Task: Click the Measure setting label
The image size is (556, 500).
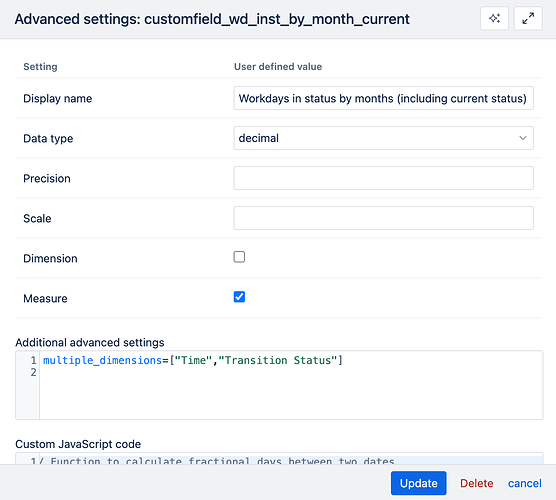Action: click(x=45, y=299)
